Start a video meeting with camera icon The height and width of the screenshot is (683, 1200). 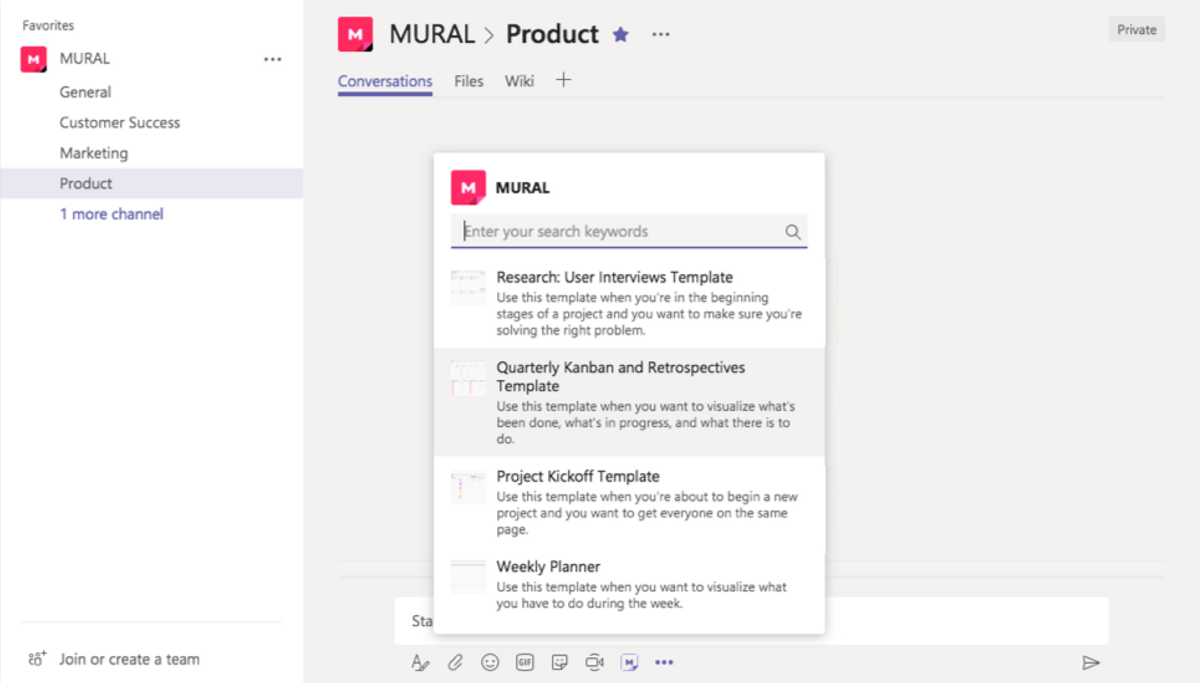[x=595, y=662]
